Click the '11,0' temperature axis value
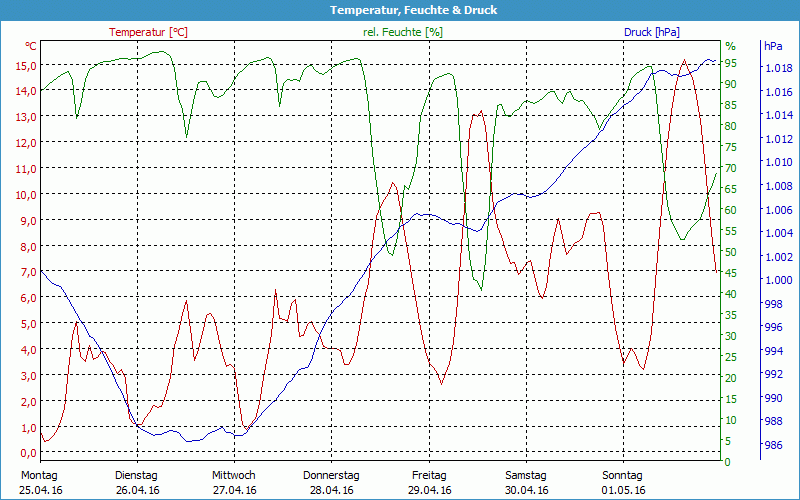 point(26,169)
